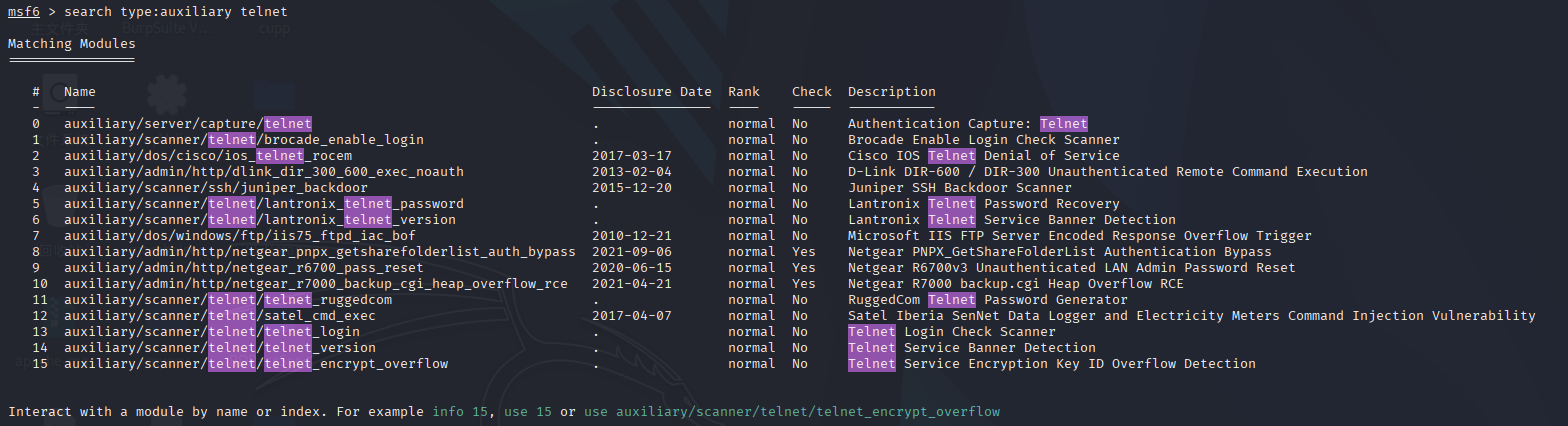Screen dimensions: 1568x426
Task: Click the 'Name' column header
Action: [x=80, y=92]
